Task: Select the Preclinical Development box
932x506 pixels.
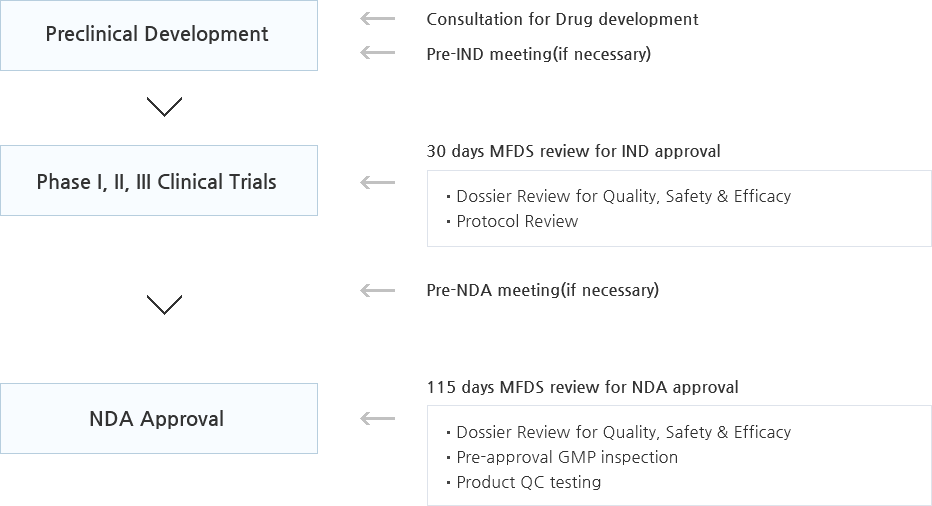Action: tap(159, 35)
